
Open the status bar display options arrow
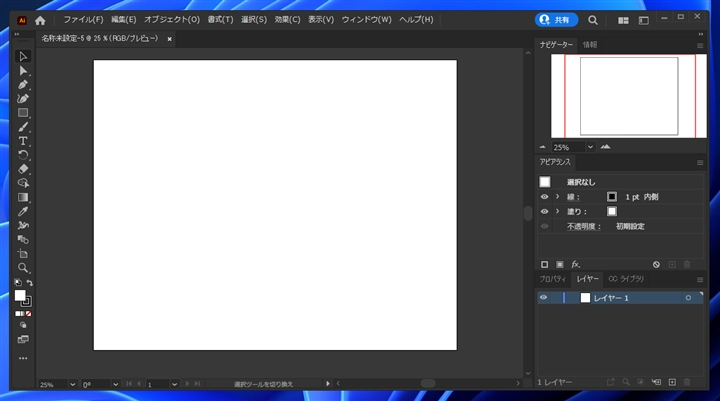(328, 384)
